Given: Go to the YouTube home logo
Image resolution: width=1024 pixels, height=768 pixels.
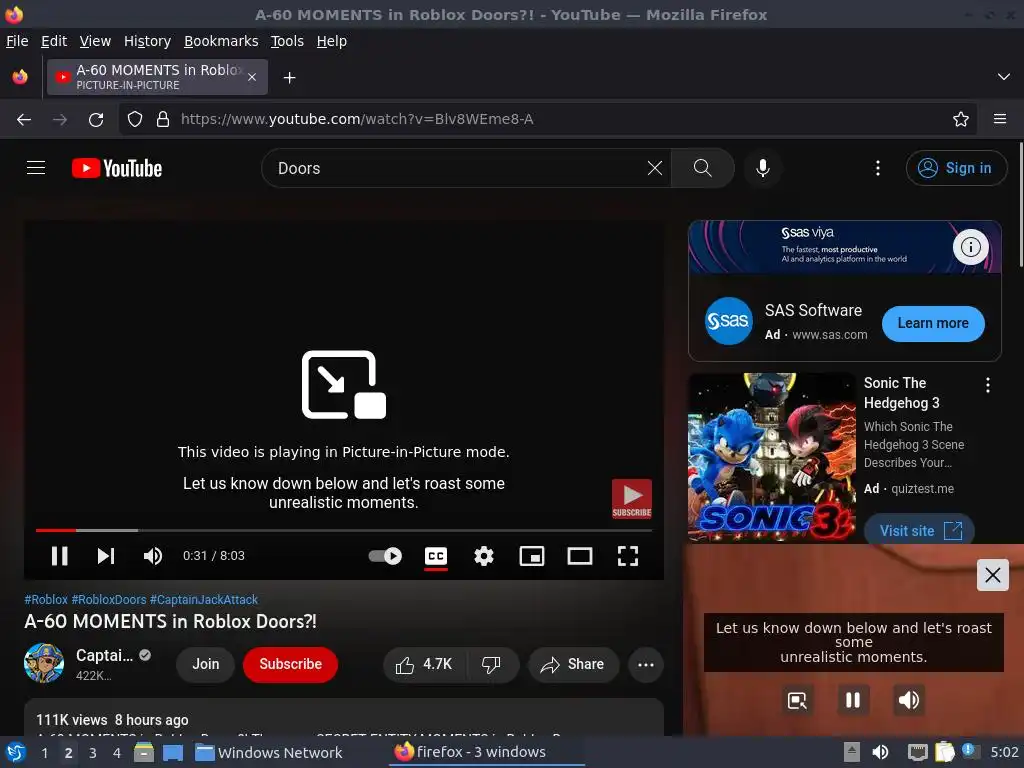Looking at the screenshot, I should (117, 168).
